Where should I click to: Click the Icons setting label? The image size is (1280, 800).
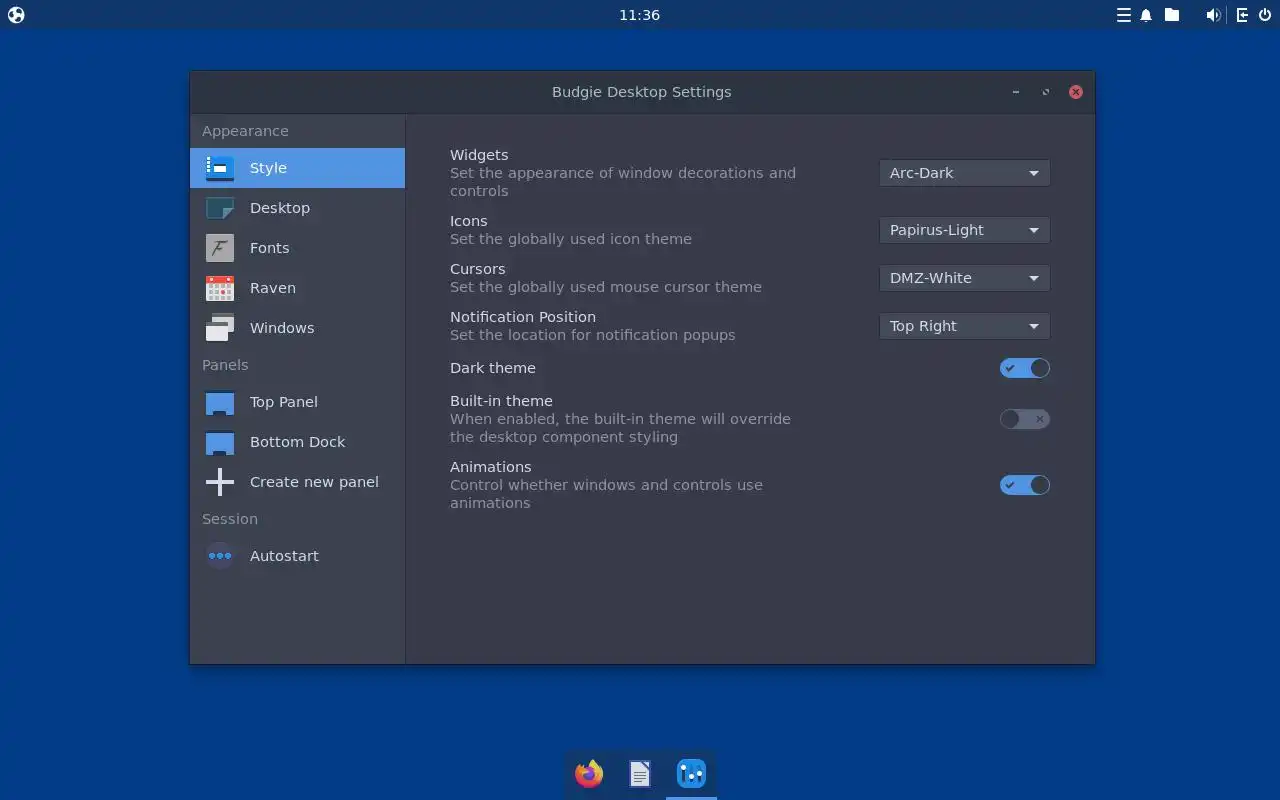469,221
